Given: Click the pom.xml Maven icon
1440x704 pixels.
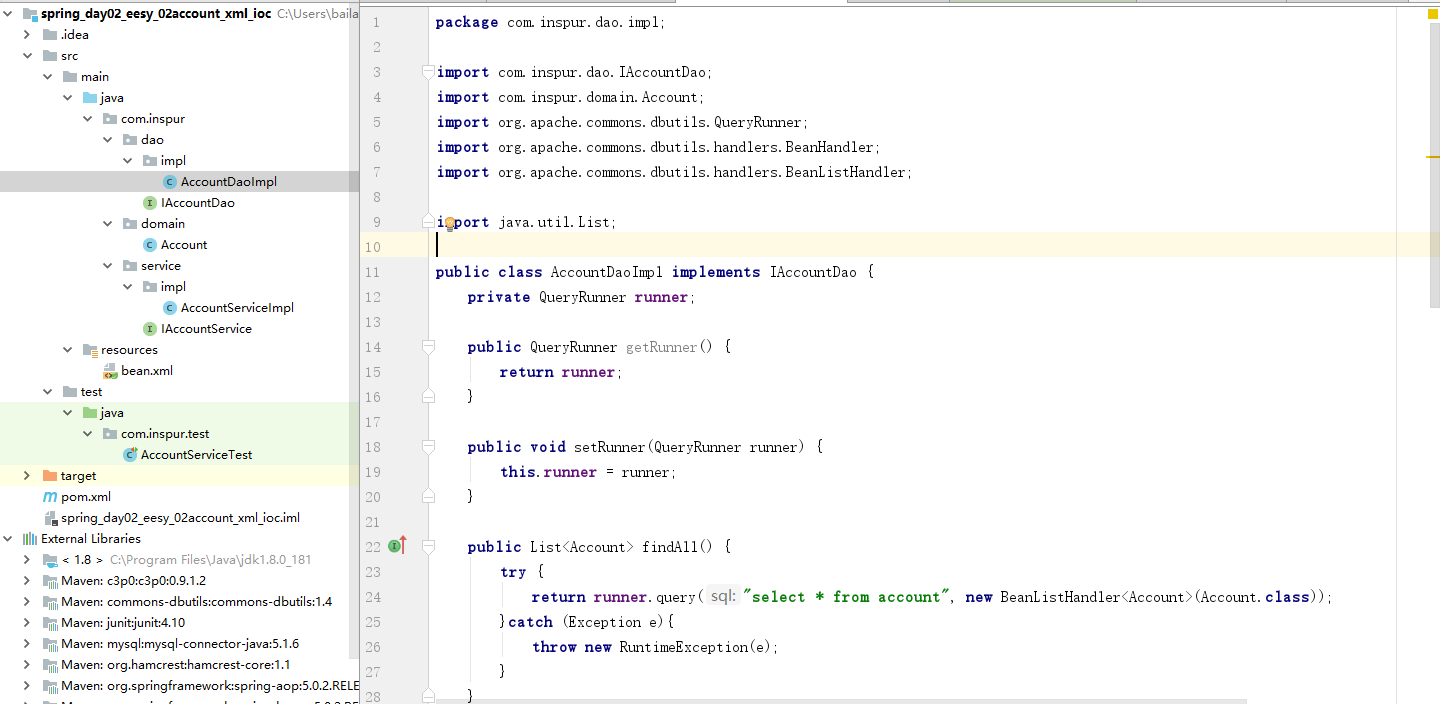Looking at the screenshot, I should tap(50, 497).
